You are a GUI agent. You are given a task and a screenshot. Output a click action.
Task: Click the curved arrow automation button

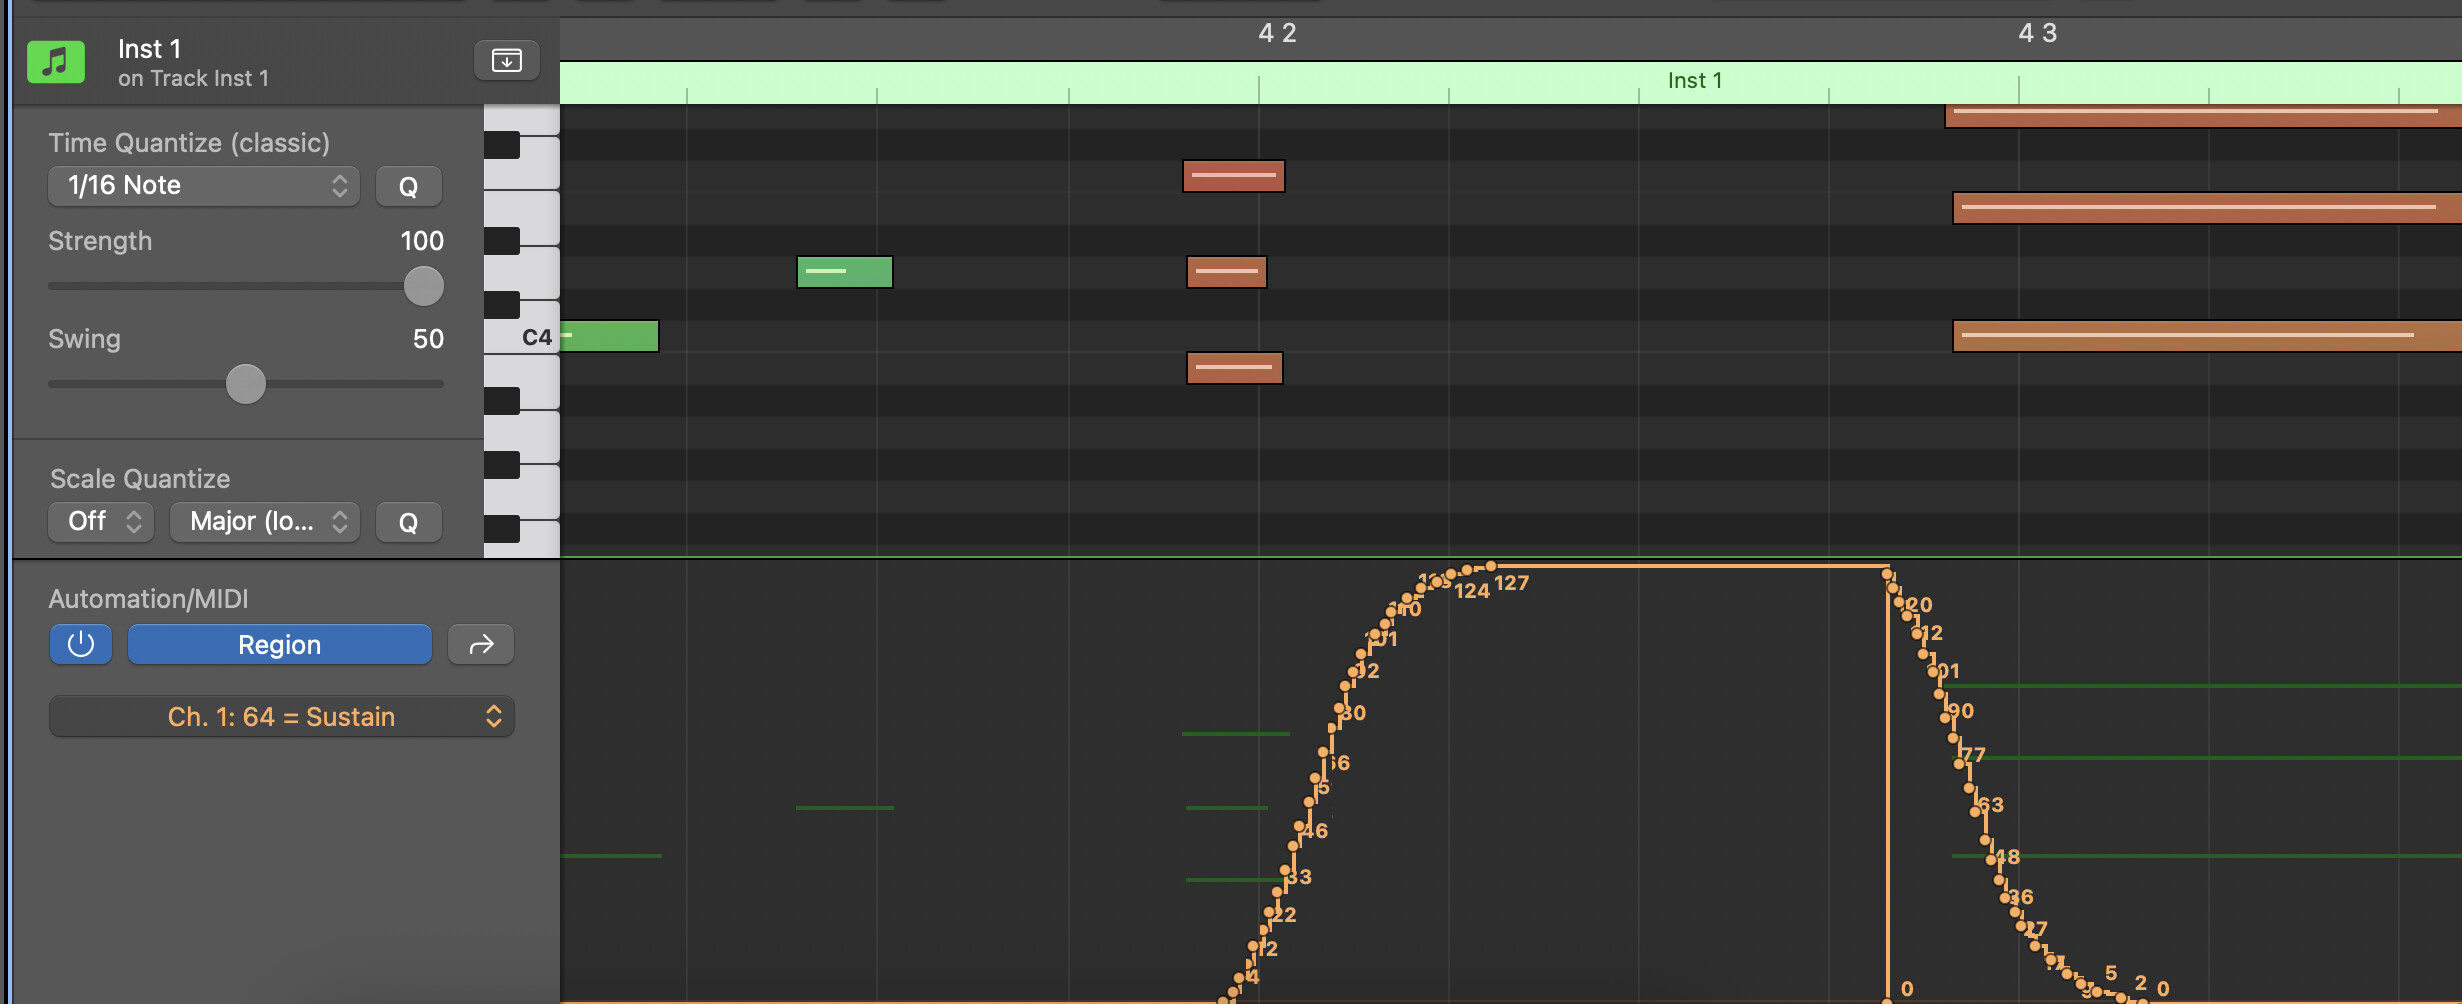click(481, 645)
